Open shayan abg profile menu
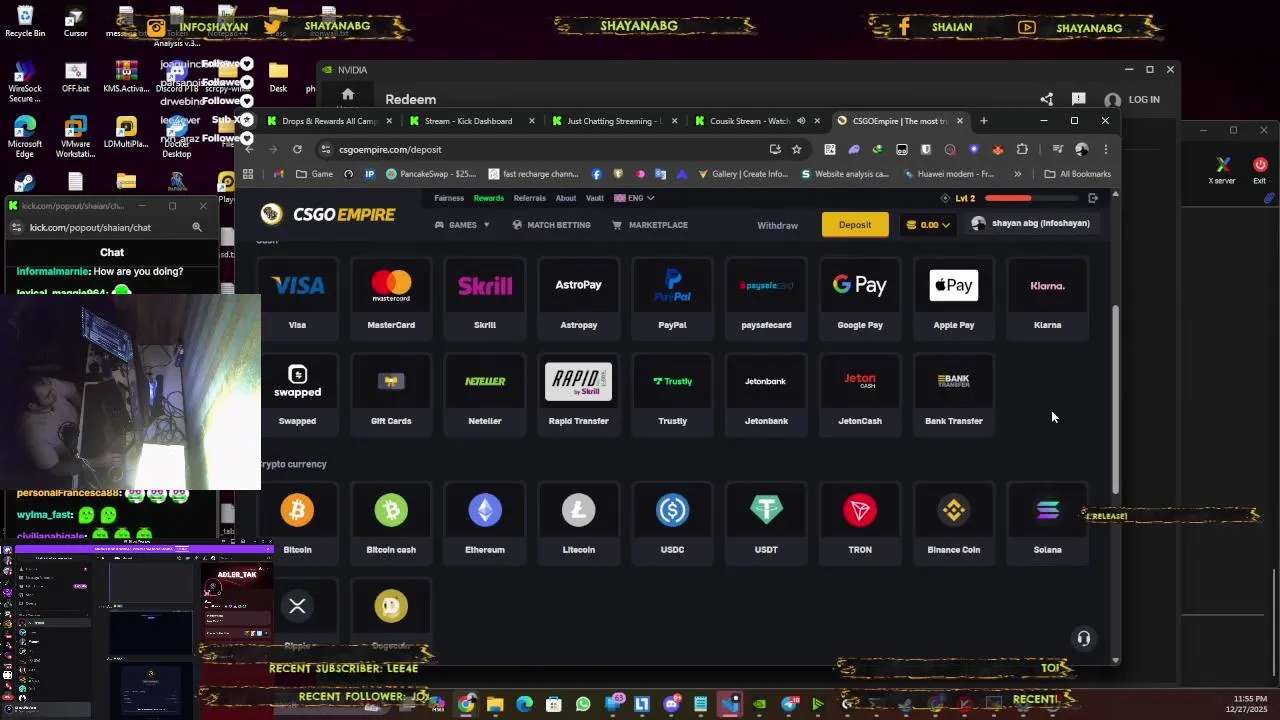1280x720 pixels. [1032, 224]
